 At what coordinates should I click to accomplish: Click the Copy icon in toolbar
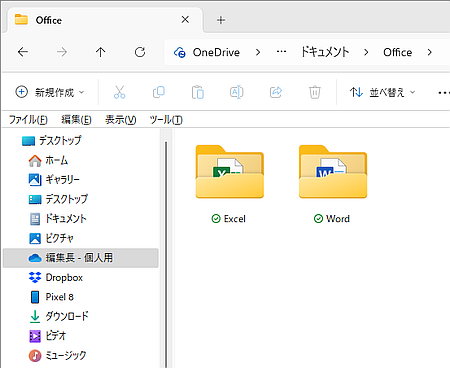(x=159, y=92)
